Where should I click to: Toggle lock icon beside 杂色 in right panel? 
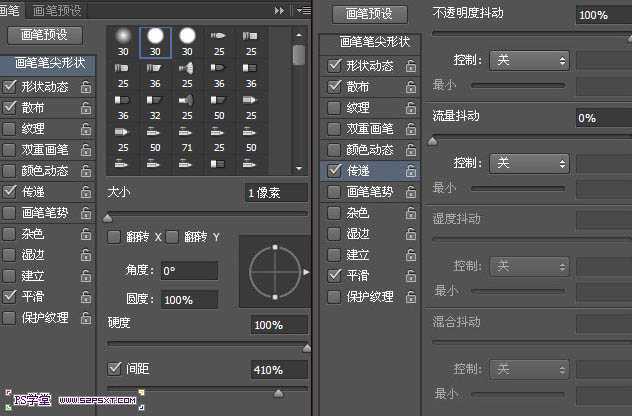(411, 213)
